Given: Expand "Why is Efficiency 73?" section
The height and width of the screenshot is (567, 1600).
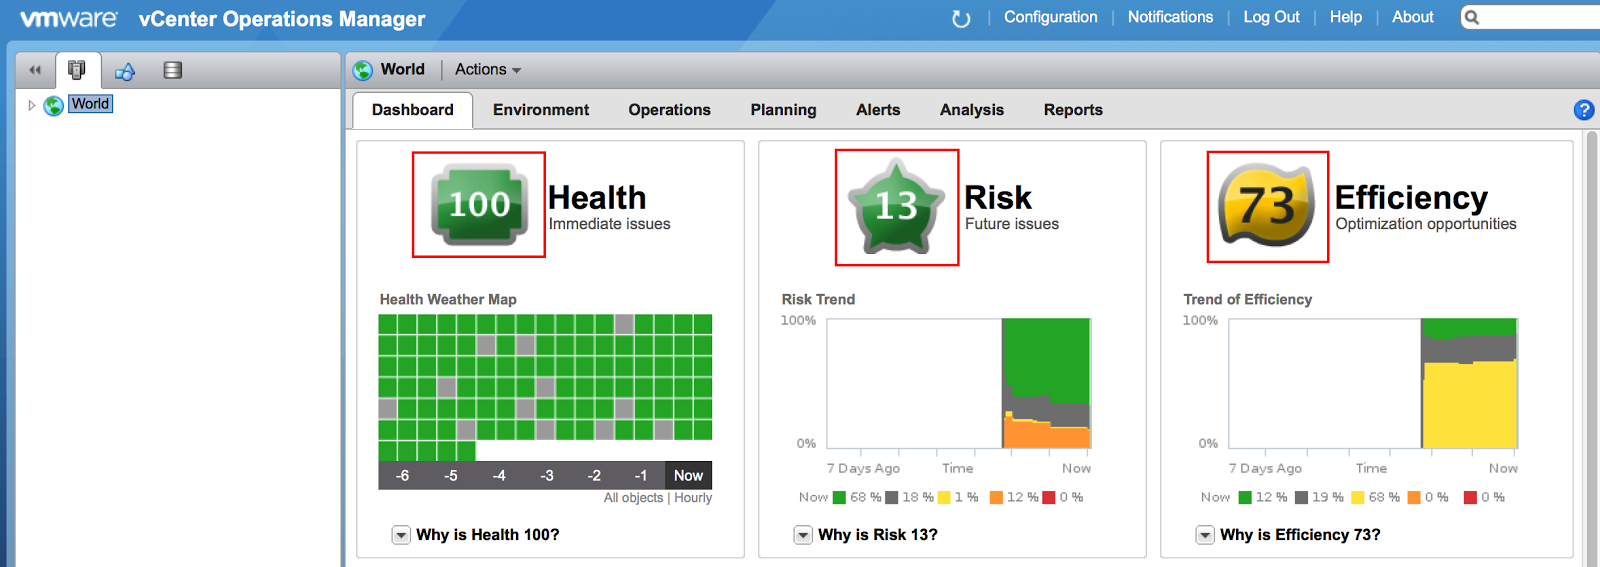Looking at the screenshot, I should tap(1205, 535).
